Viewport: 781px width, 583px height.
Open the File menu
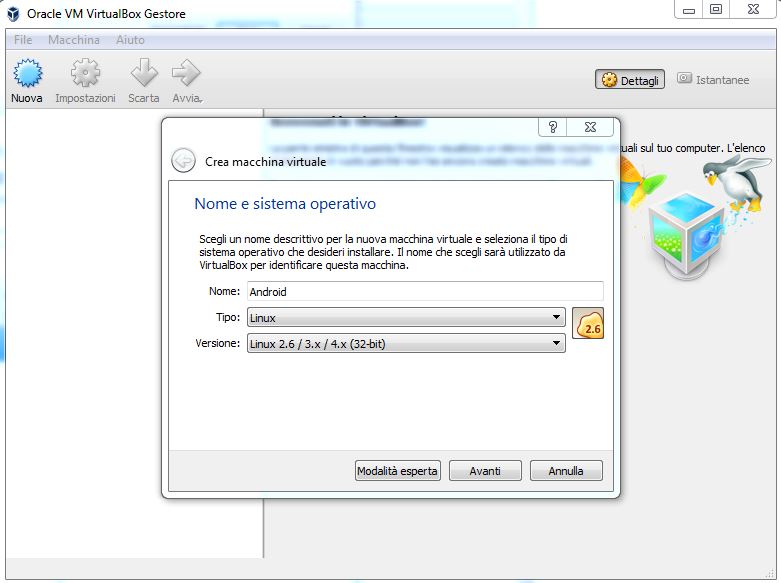pyautogui.click(x=23, y=40)
